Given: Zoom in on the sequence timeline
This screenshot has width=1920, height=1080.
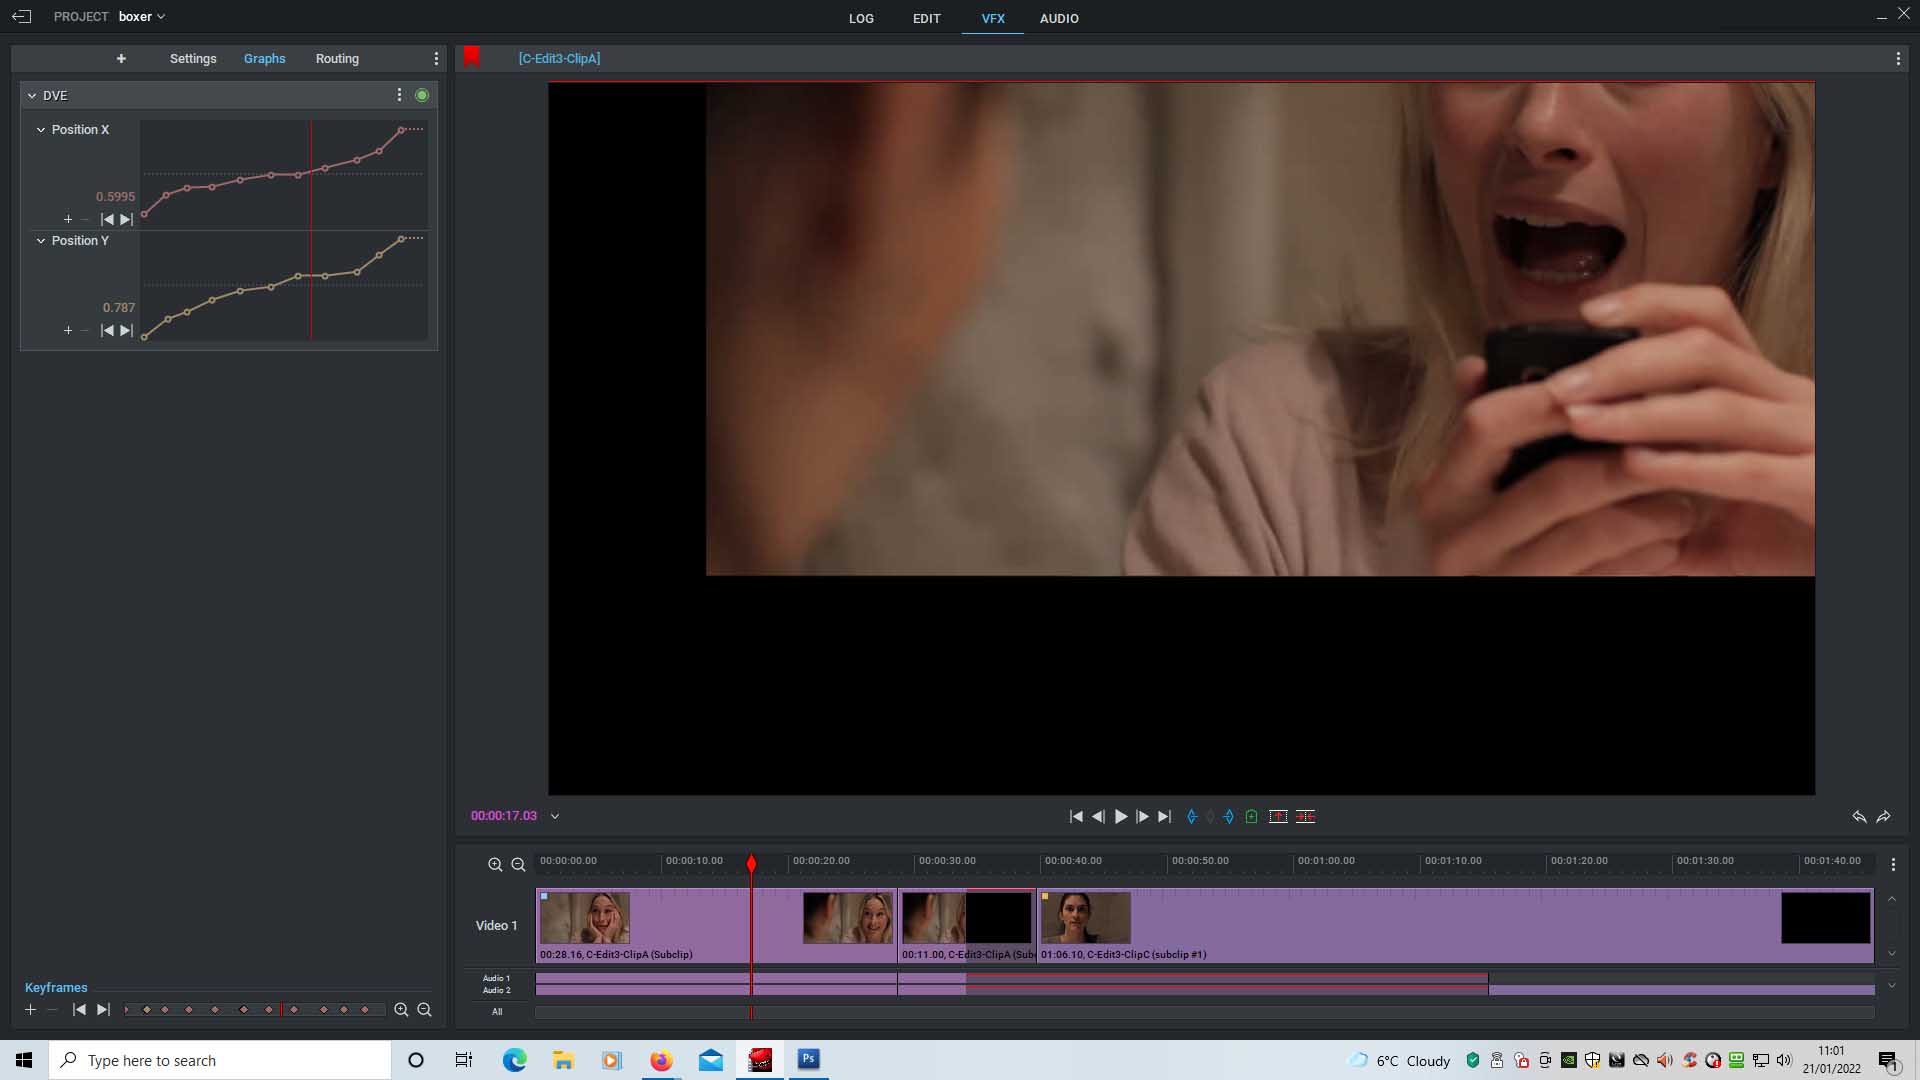Looking at the screenshot, I should (x=495, y=865).
